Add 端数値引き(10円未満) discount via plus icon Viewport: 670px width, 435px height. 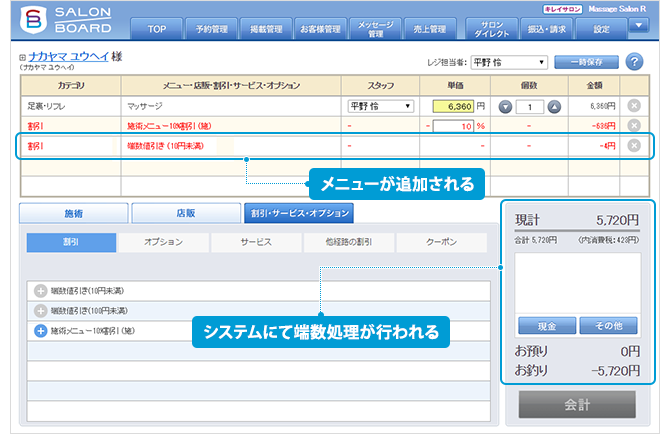41,291
